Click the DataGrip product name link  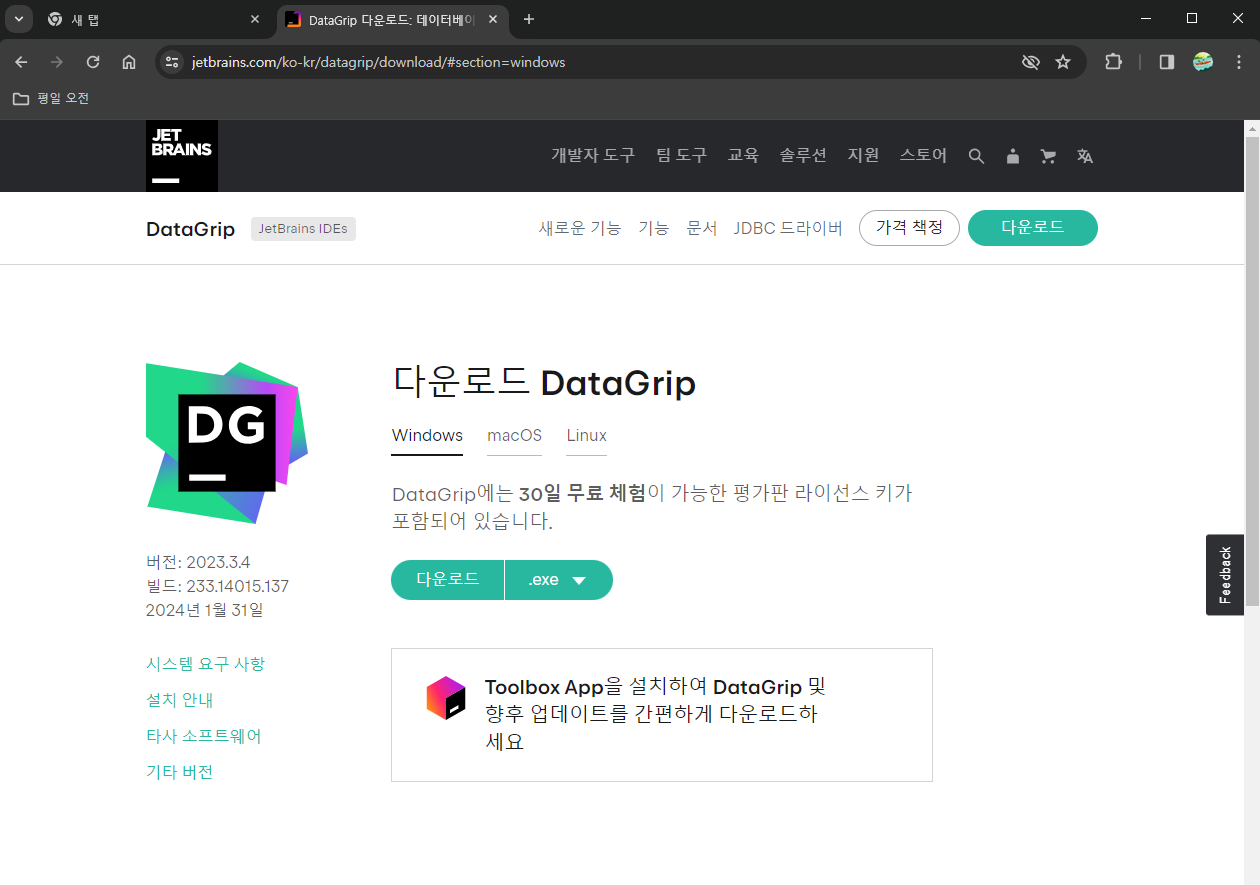point(190,229)
